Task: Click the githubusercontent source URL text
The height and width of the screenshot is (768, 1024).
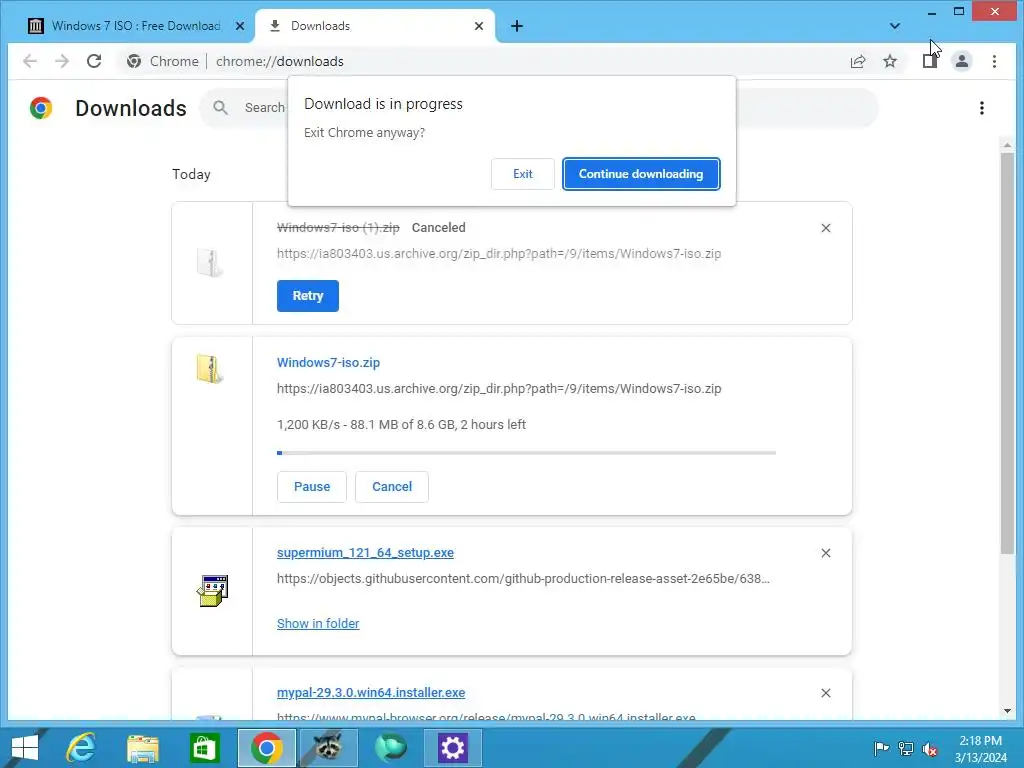Action: click(523, 579)
